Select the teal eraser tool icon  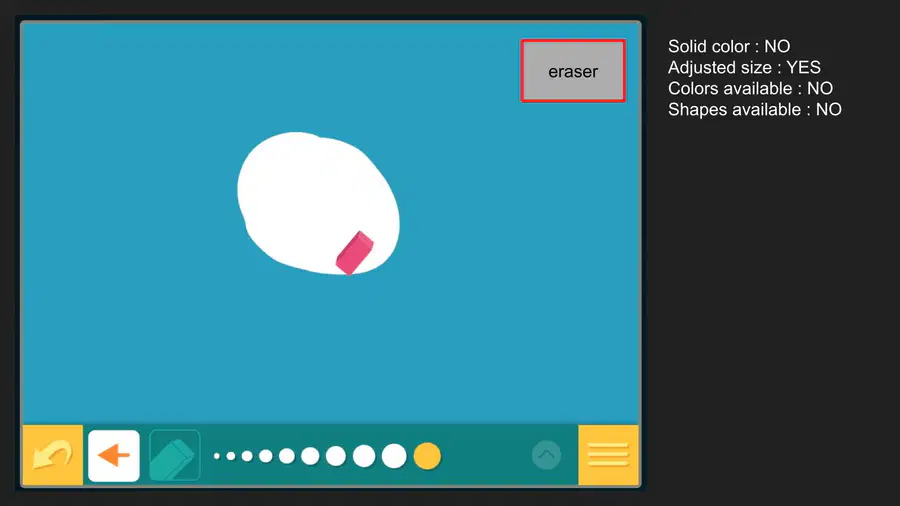tap(174, 456)
